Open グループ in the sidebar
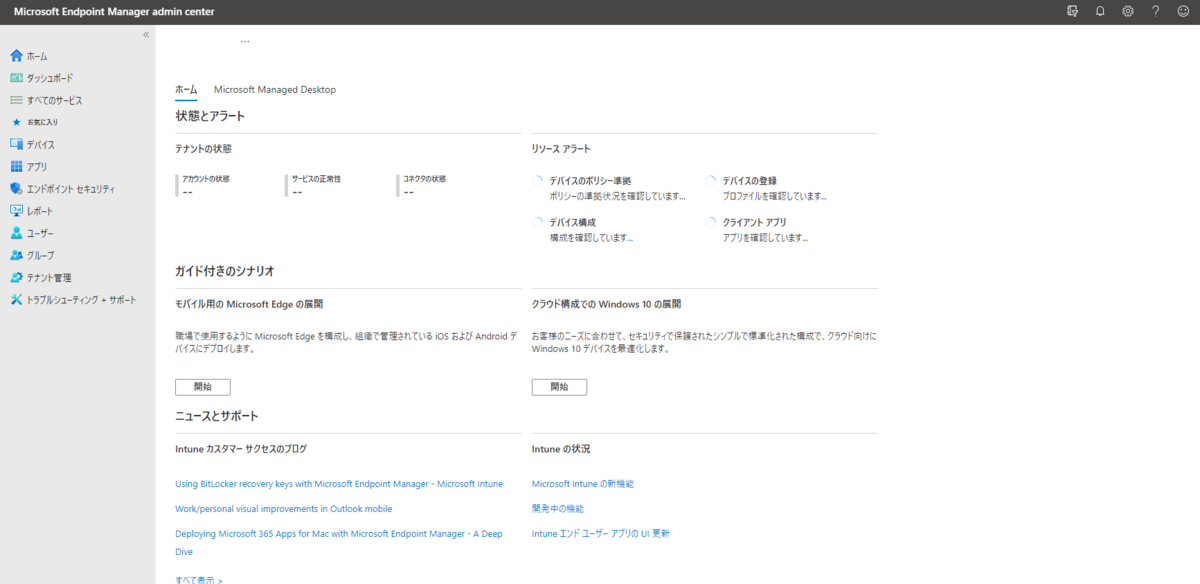Viewport: 1200px width, 584px height. pos(41,255)
